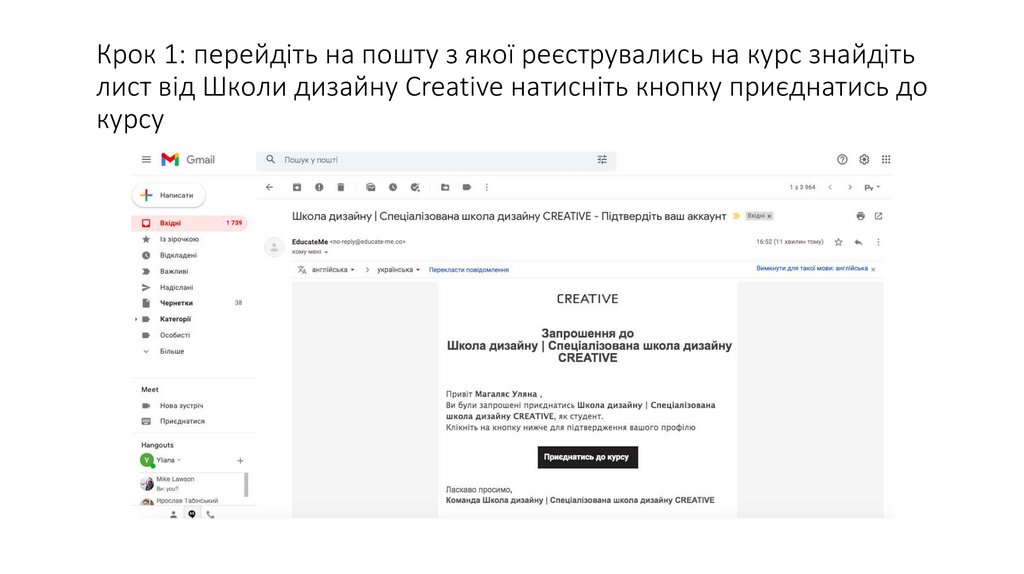Expand the 'Більше' section in sidebar
1024x574 pixels.
click(171, 351)
